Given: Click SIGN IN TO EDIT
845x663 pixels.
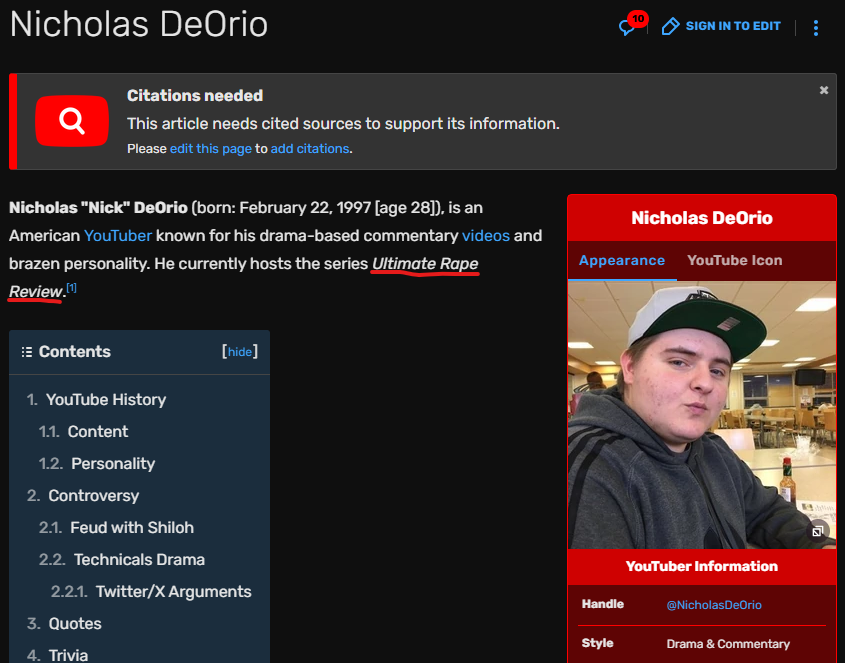Looking at the screenshot, I should click(733, 26).
